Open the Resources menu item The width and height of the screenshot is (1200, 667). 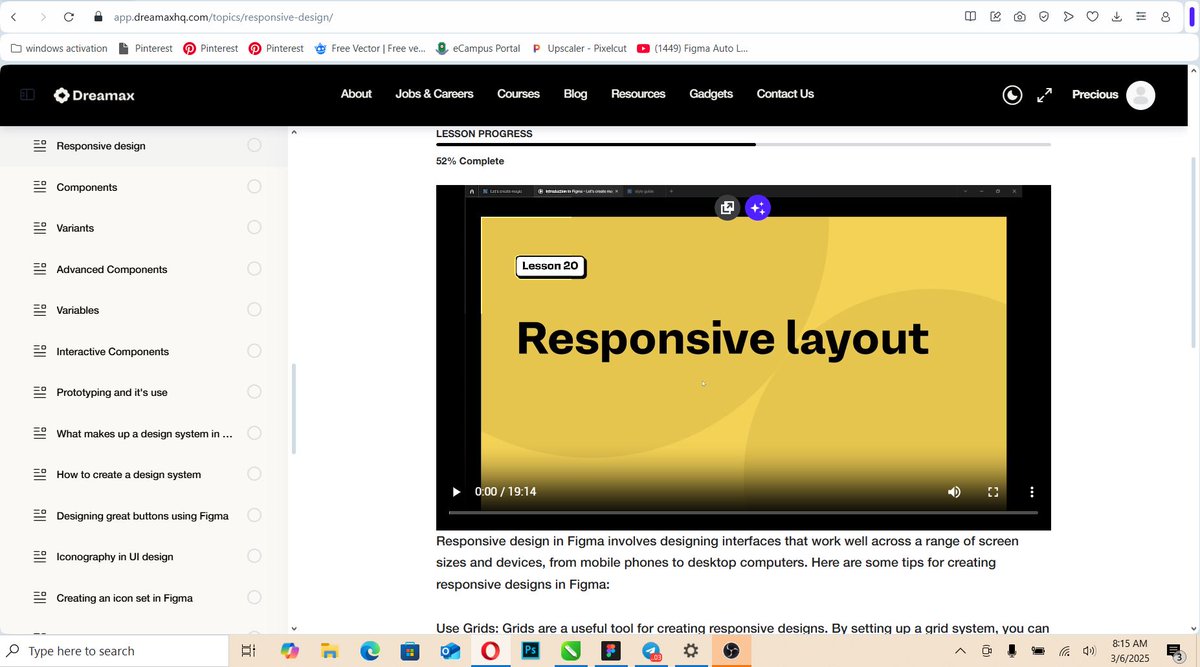tap(638, 94)
